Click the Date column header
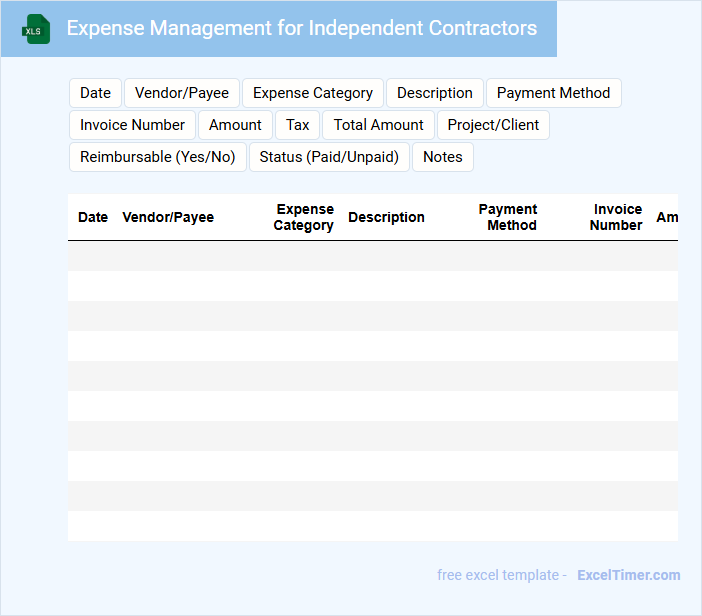702x616 pixels. tap(93, 217)
